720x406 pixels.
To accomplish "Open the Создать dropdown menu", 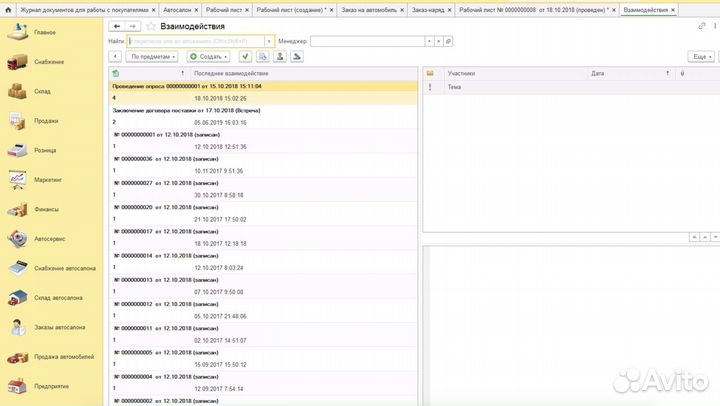I will [x=210, y=57].
